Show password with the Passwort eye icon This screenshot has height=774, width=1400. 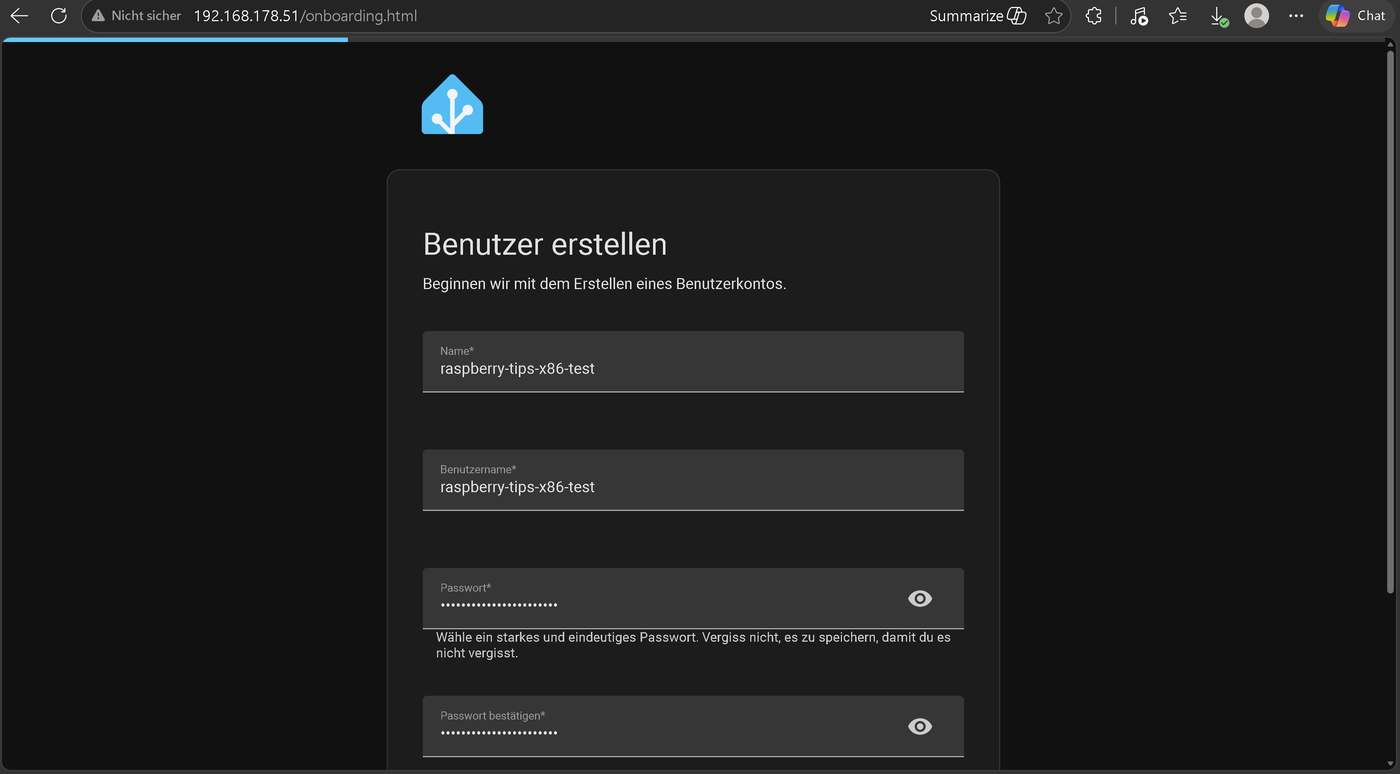click(920, 598)
